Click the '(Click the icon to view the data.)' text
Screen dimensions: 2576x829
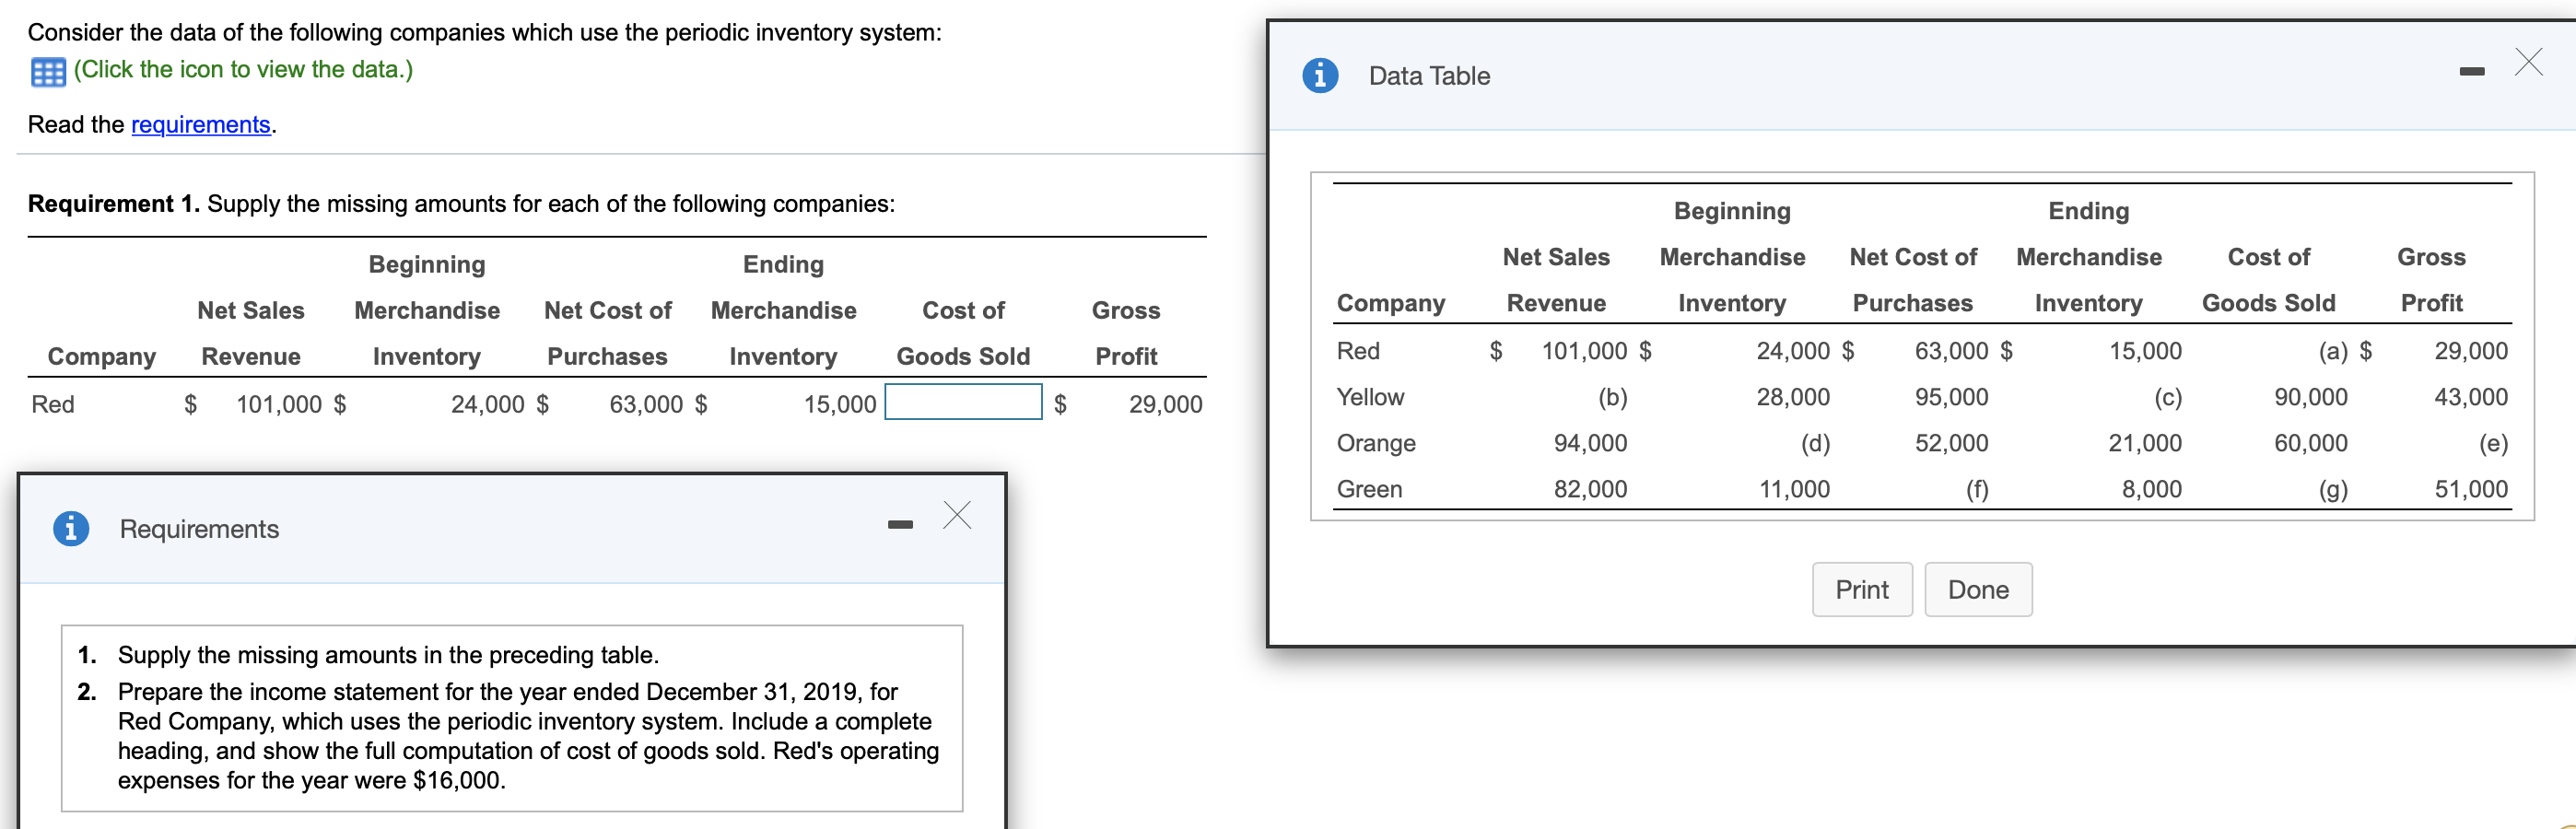pyautogui.click(x=243, y=69)
